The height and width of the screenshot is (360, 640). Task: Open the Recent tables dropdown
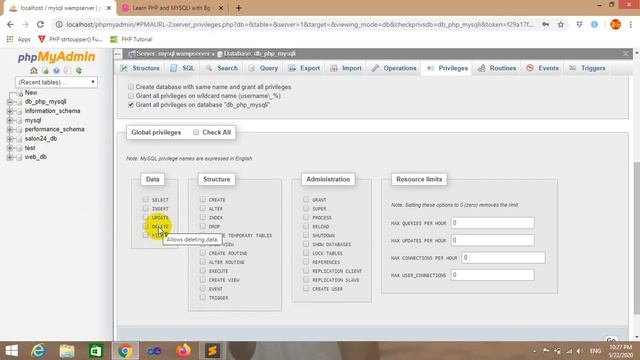(x=56, y=82)
